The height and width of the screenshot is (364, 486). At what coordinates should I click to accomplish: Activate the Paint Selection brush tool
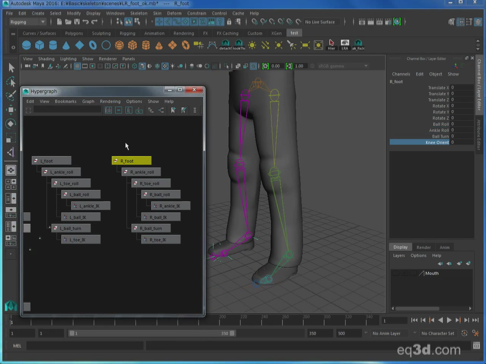pos(11,96)
